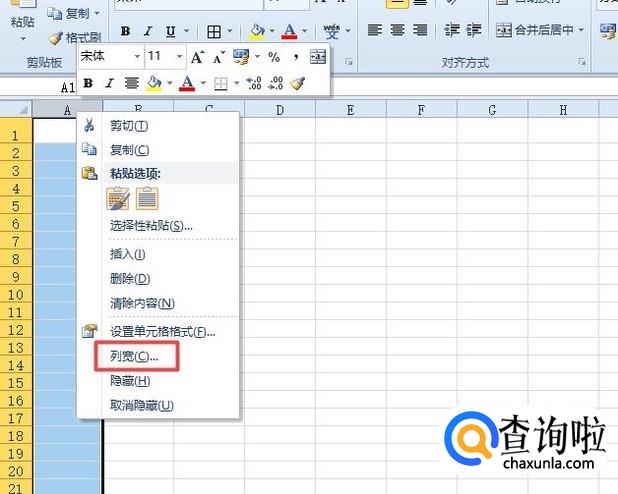Click mini toolbar Decrease Decimal icon
The width and height of the screenshot is (618, 494).
coord(275,83)
